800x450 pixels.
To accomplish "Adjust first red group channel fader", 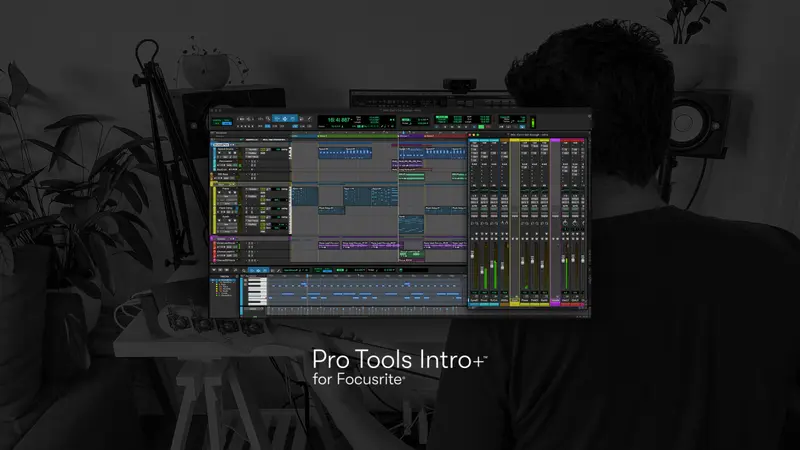I will (563, 260).
